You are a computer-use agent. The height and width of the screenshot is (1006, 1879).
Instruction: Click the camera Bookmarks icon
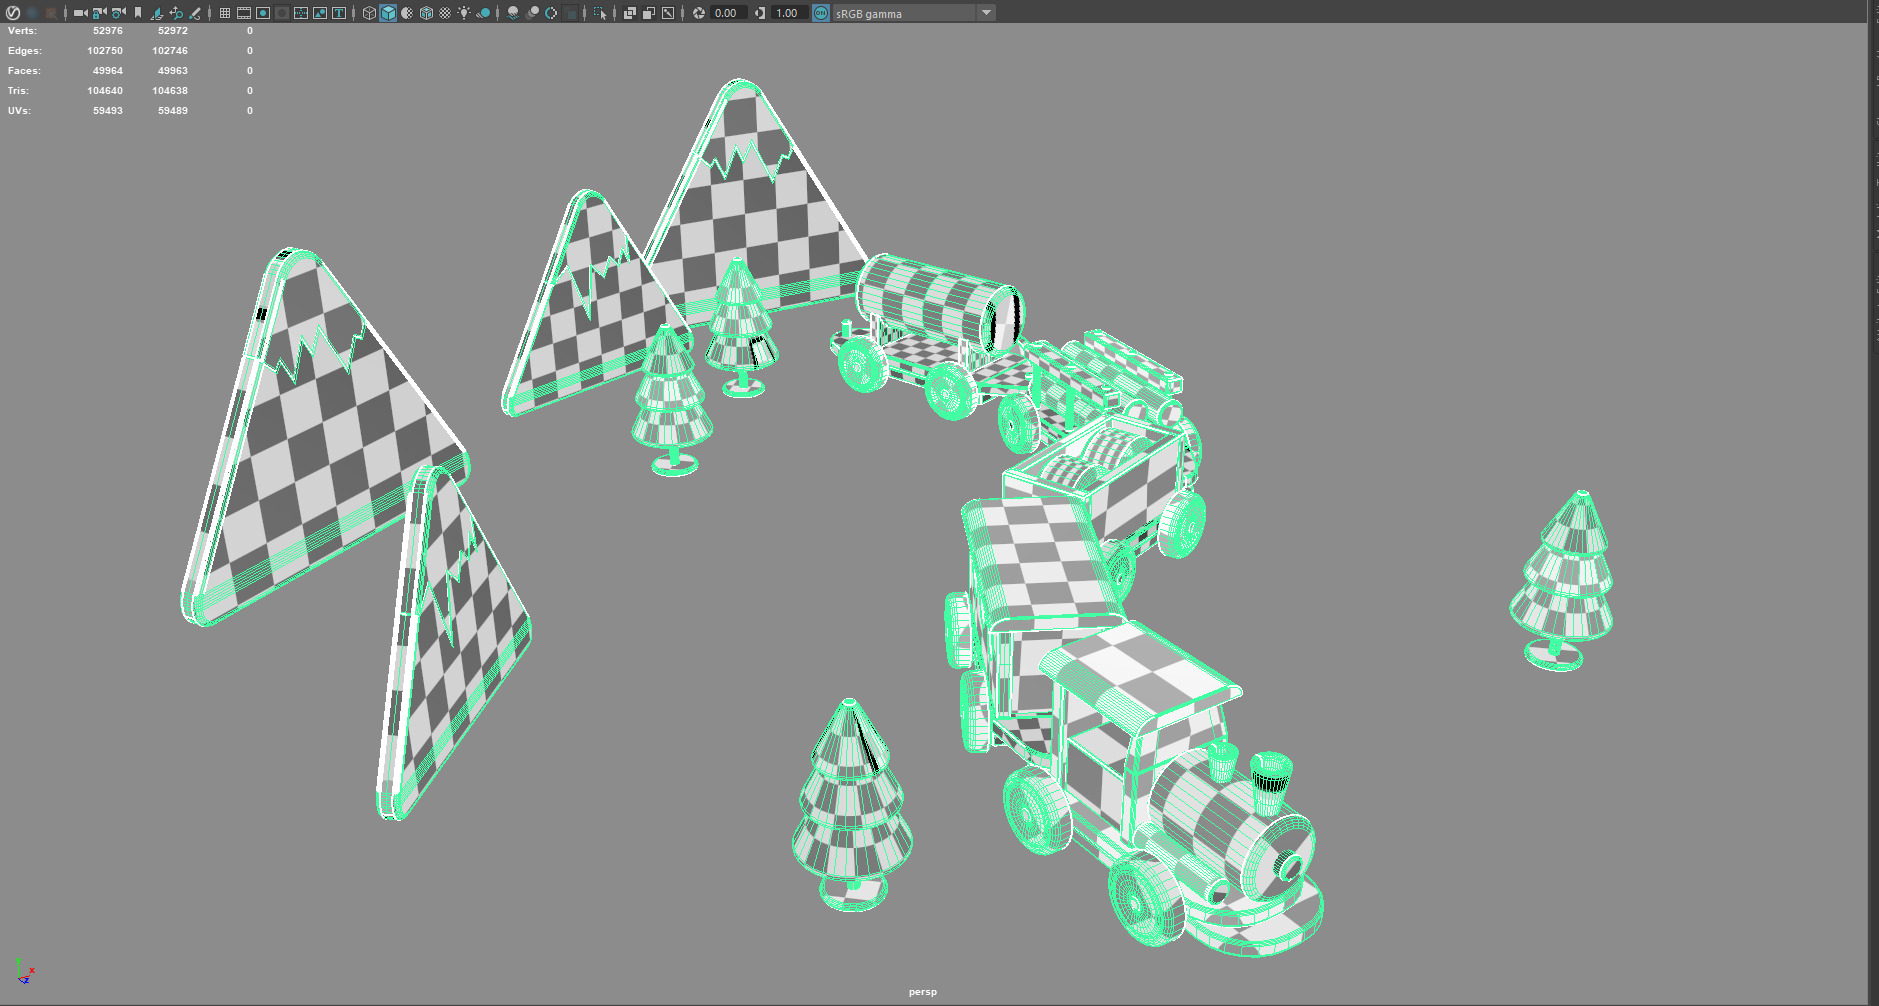pyautogui.click(x=138, y=13)
